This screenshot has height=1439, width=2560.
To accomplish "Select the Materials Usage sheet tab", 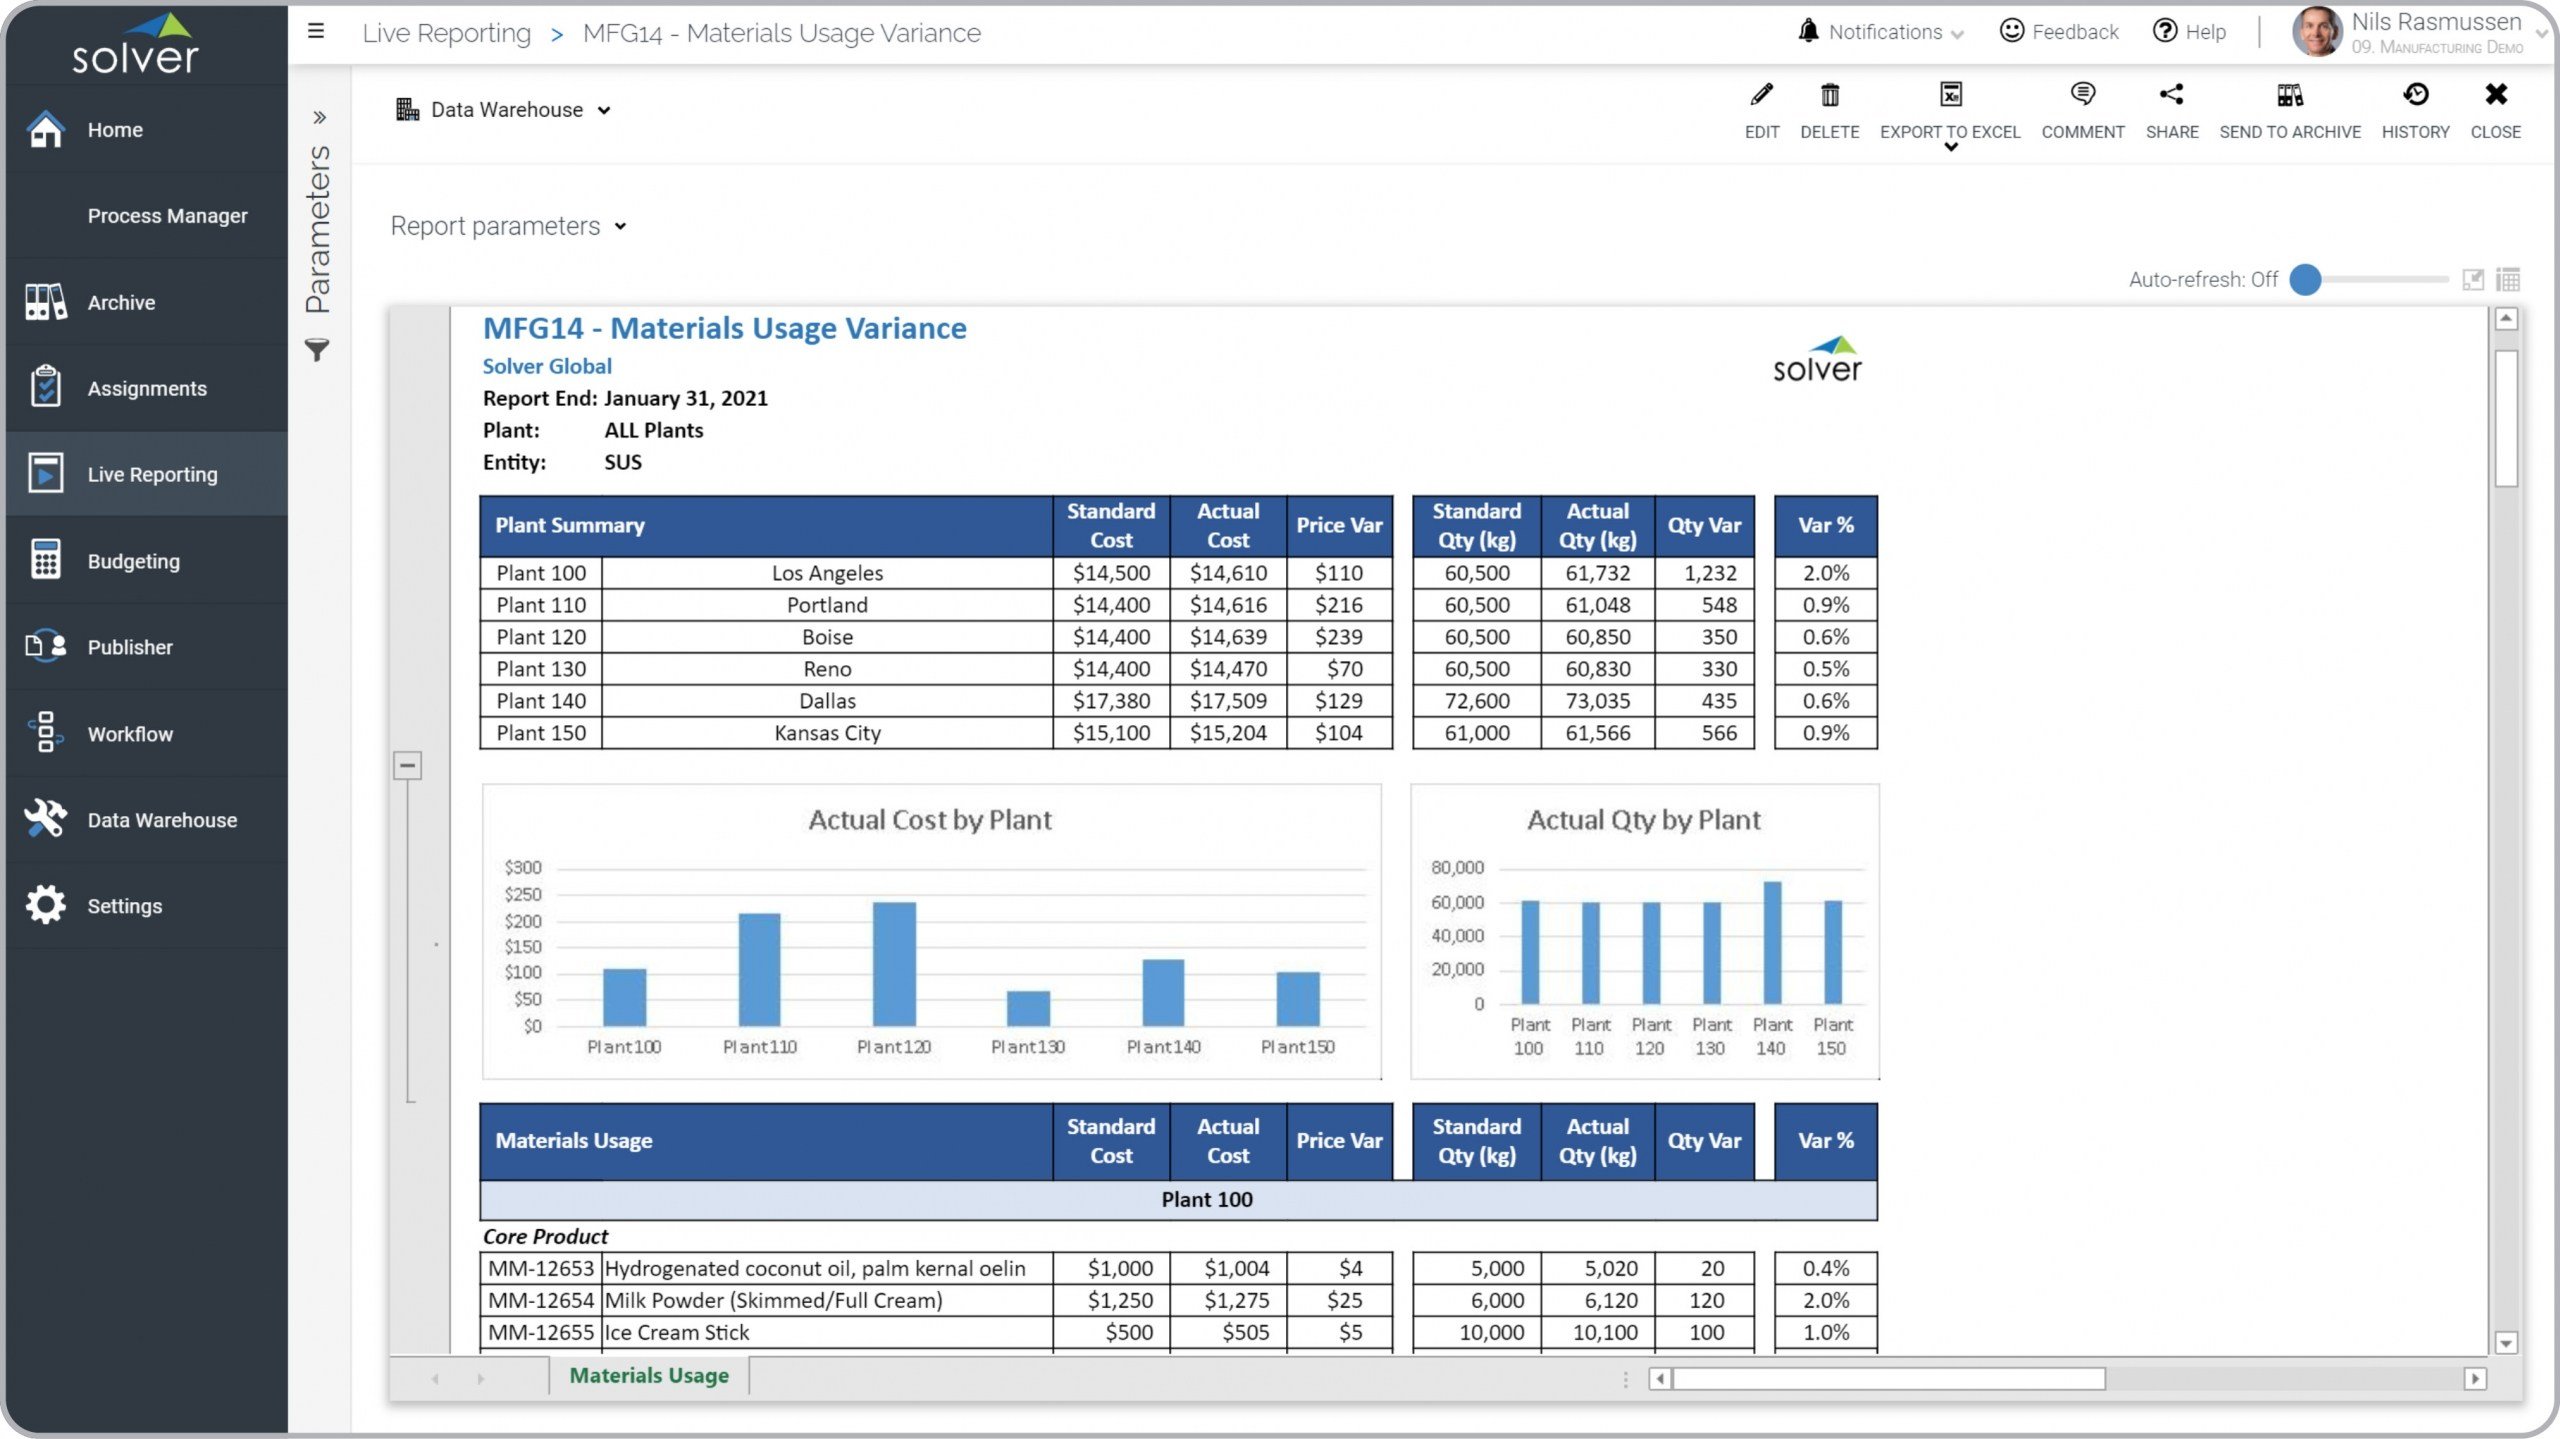I will click(649, 1375).
